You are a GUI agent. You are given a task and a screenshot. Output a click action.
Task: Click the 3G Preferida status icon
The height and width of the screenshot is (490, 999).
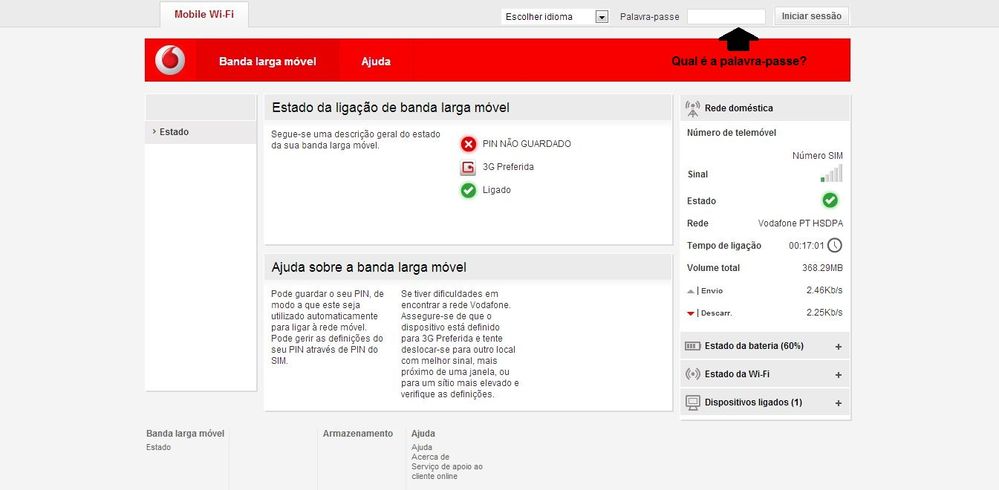pos(468,167)
